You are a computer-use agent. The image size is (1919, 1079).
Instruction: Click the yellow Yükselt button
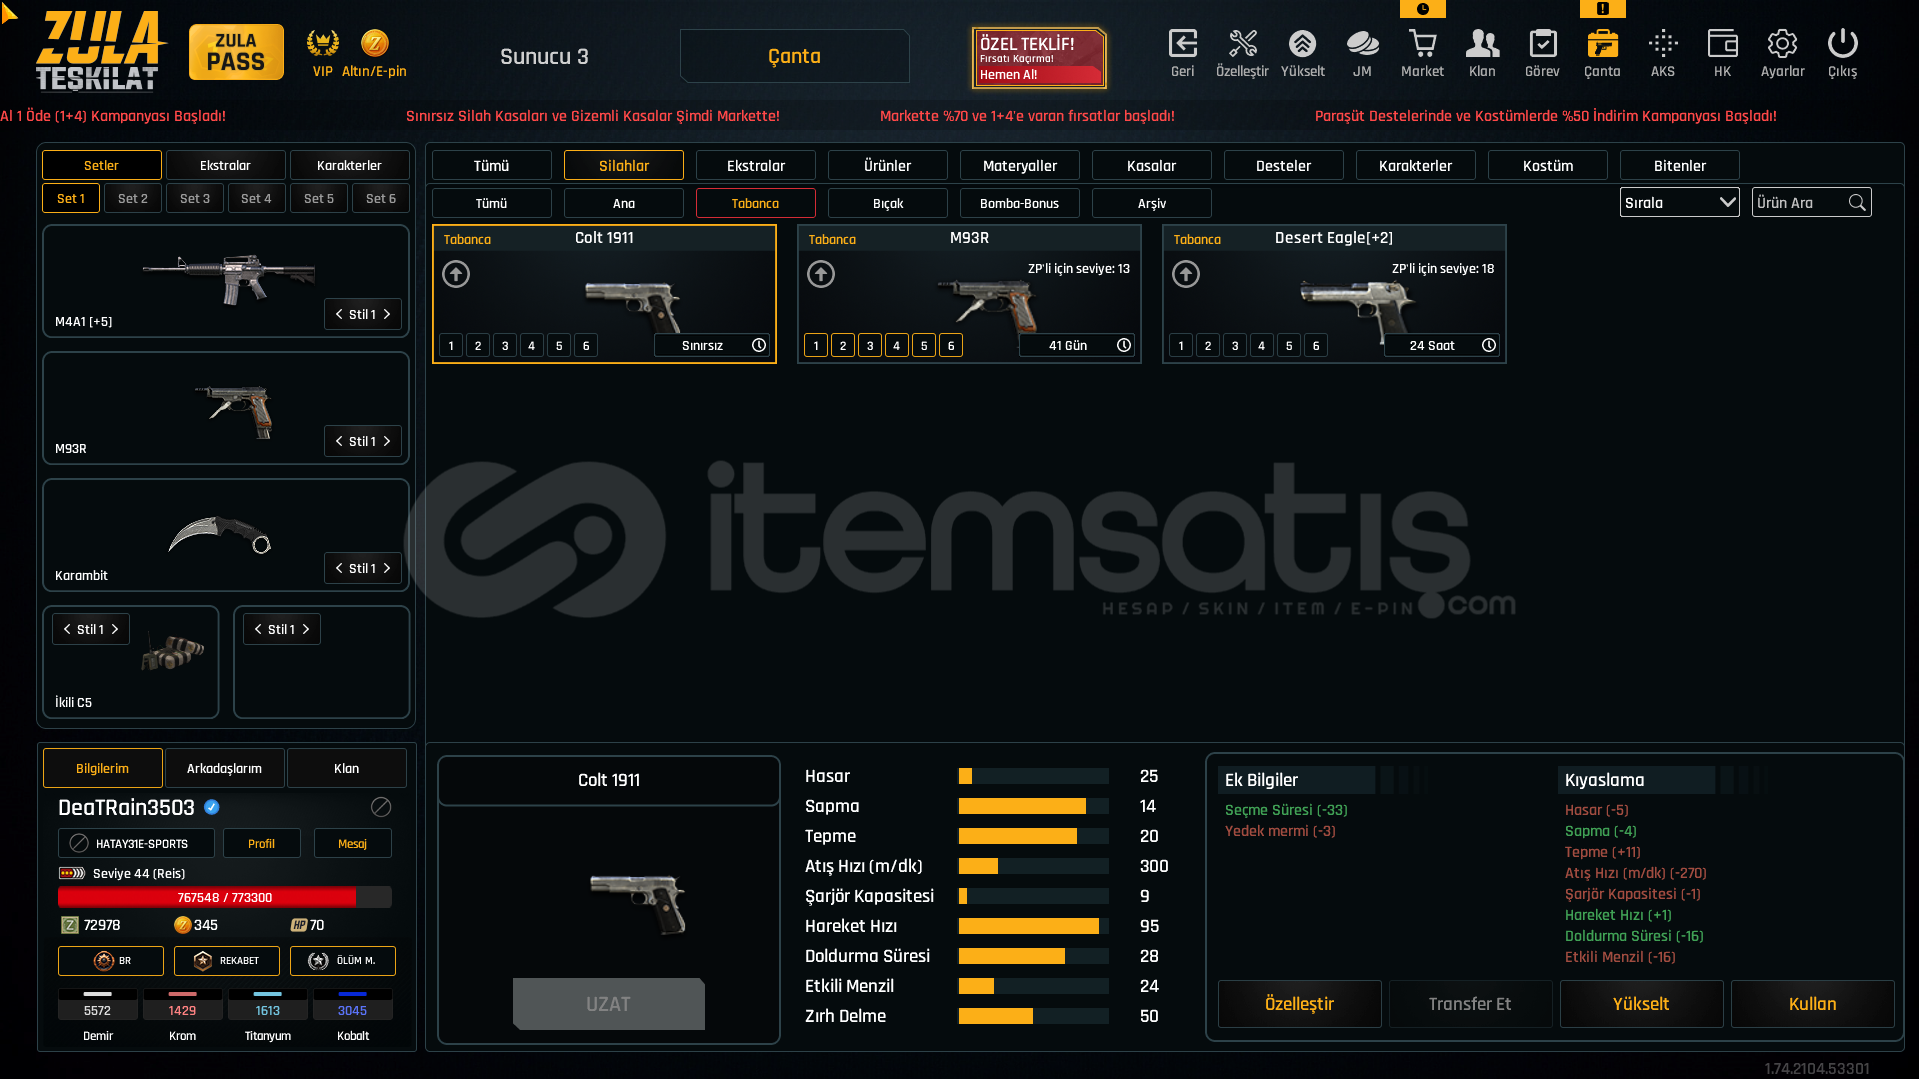click(x=1641, y=1004)
